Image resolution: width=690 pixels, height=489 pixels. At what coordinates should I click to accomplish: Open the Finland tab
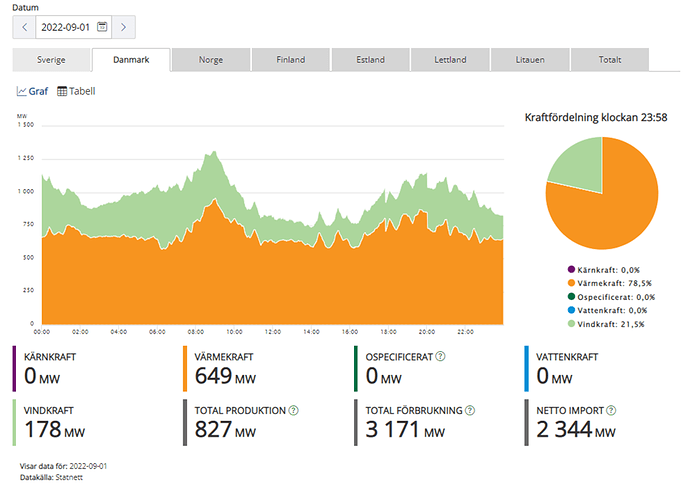tap(290, 60)
